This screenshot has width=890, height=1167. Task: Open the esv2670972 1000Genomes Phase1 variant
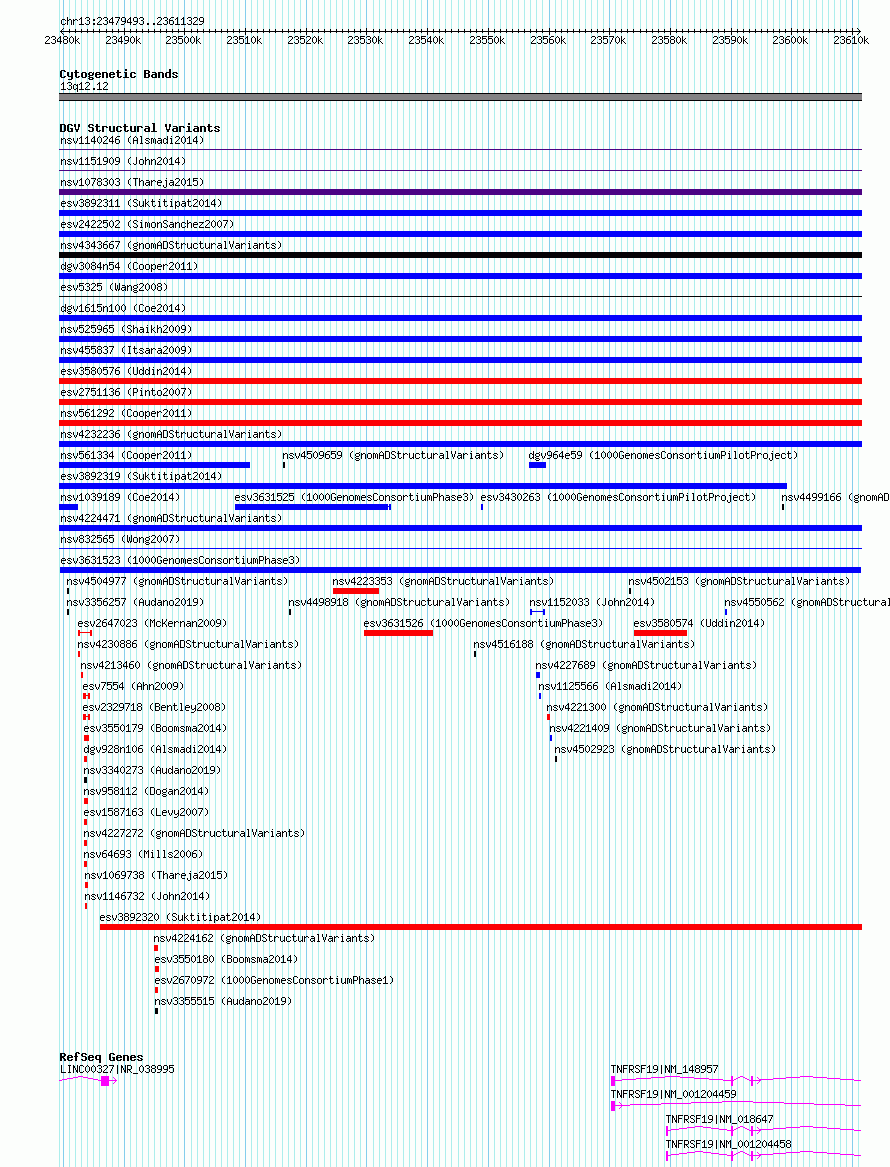coord(274,979)
